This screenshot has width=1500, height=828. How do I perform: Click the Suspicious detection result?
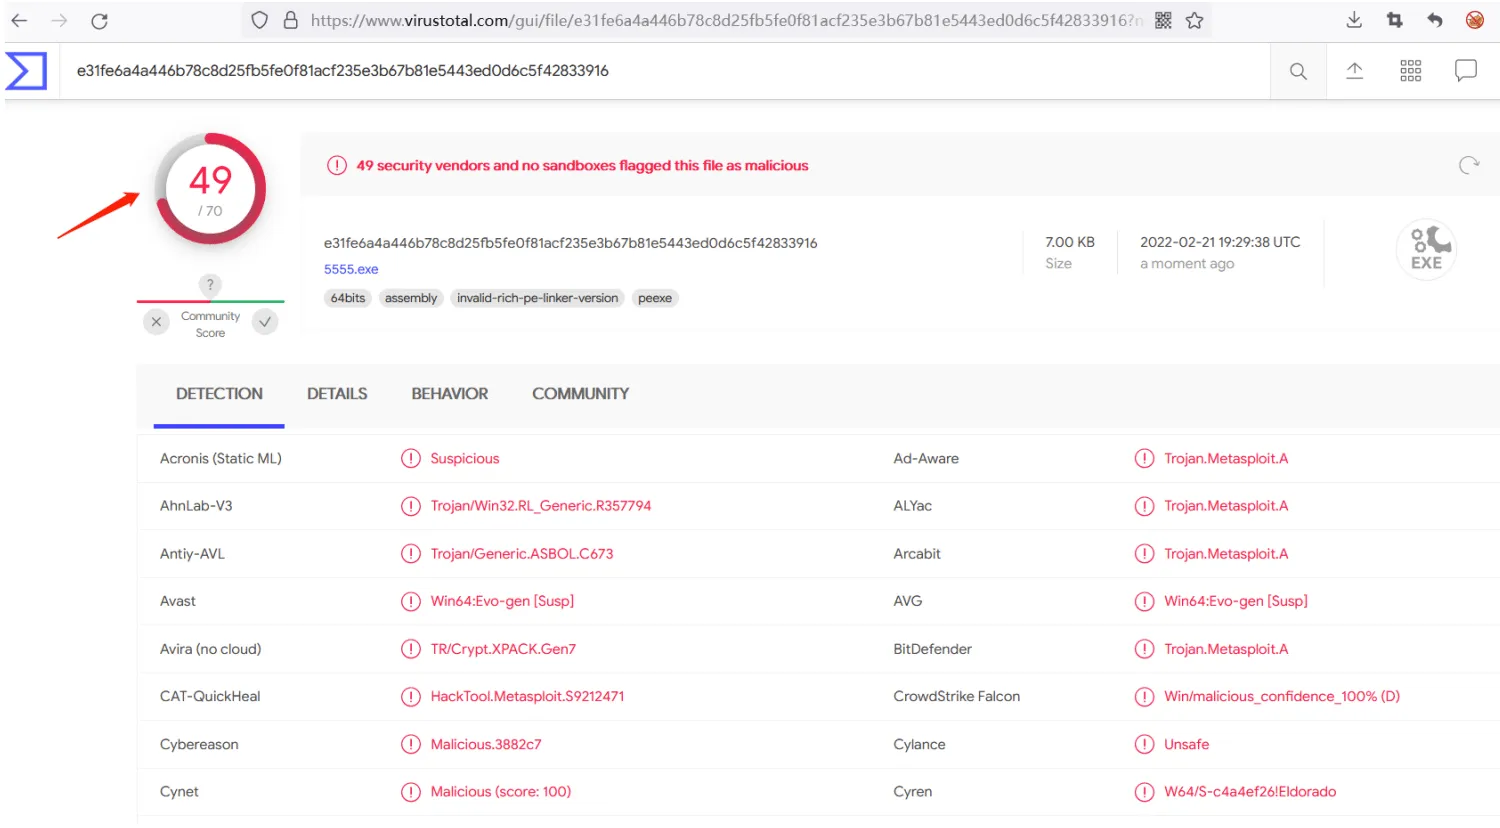tap(465, 459)
